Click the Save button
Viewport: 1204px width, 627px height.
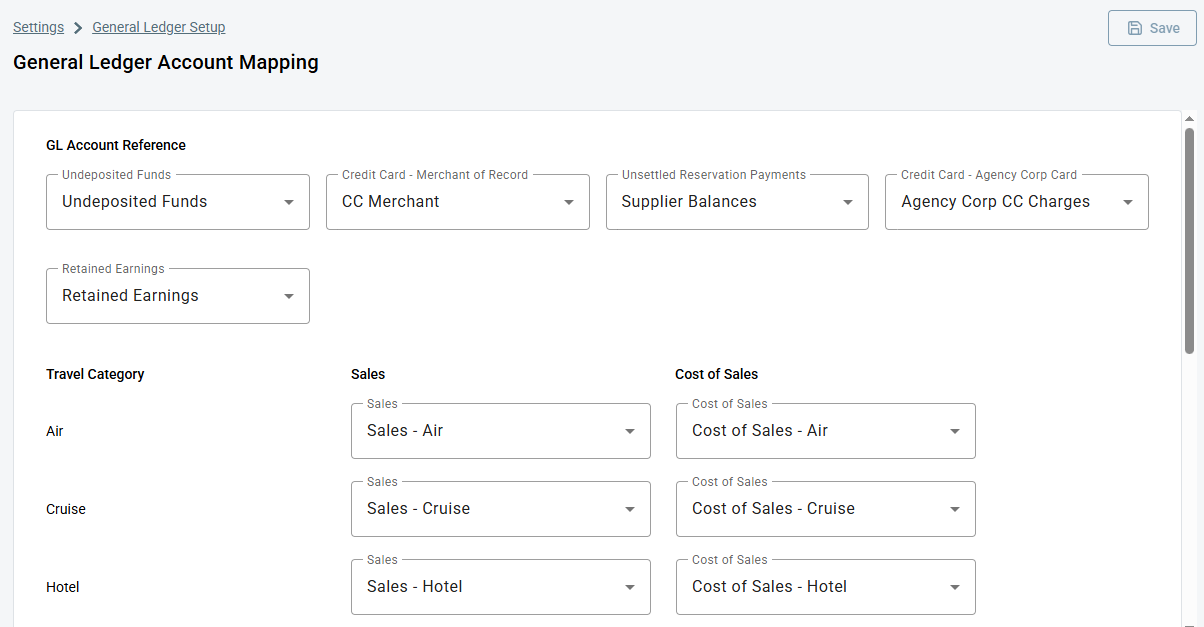pyautogui.click(x=1152, y=28)
